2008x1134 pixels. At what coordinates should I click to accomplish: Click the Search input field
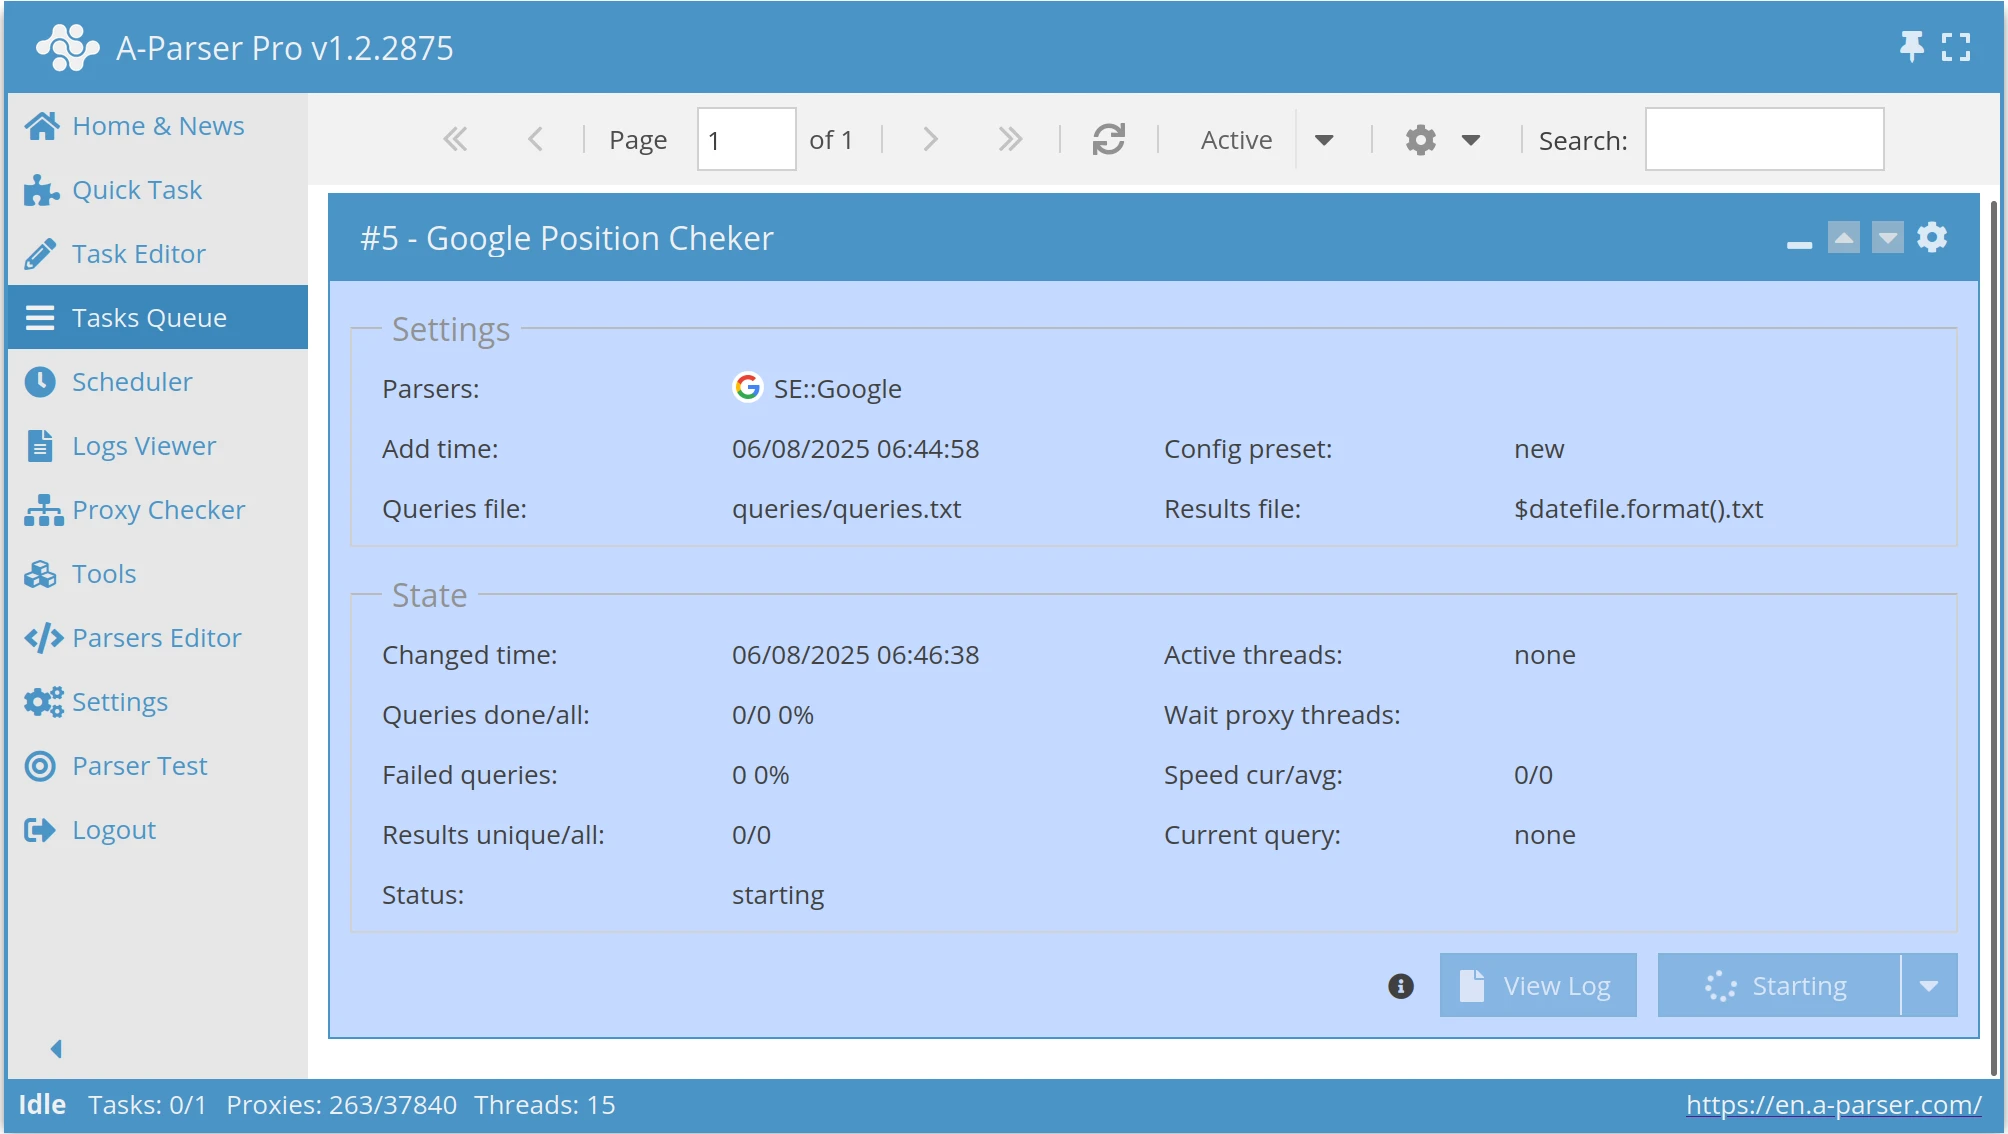point(1764,140)
